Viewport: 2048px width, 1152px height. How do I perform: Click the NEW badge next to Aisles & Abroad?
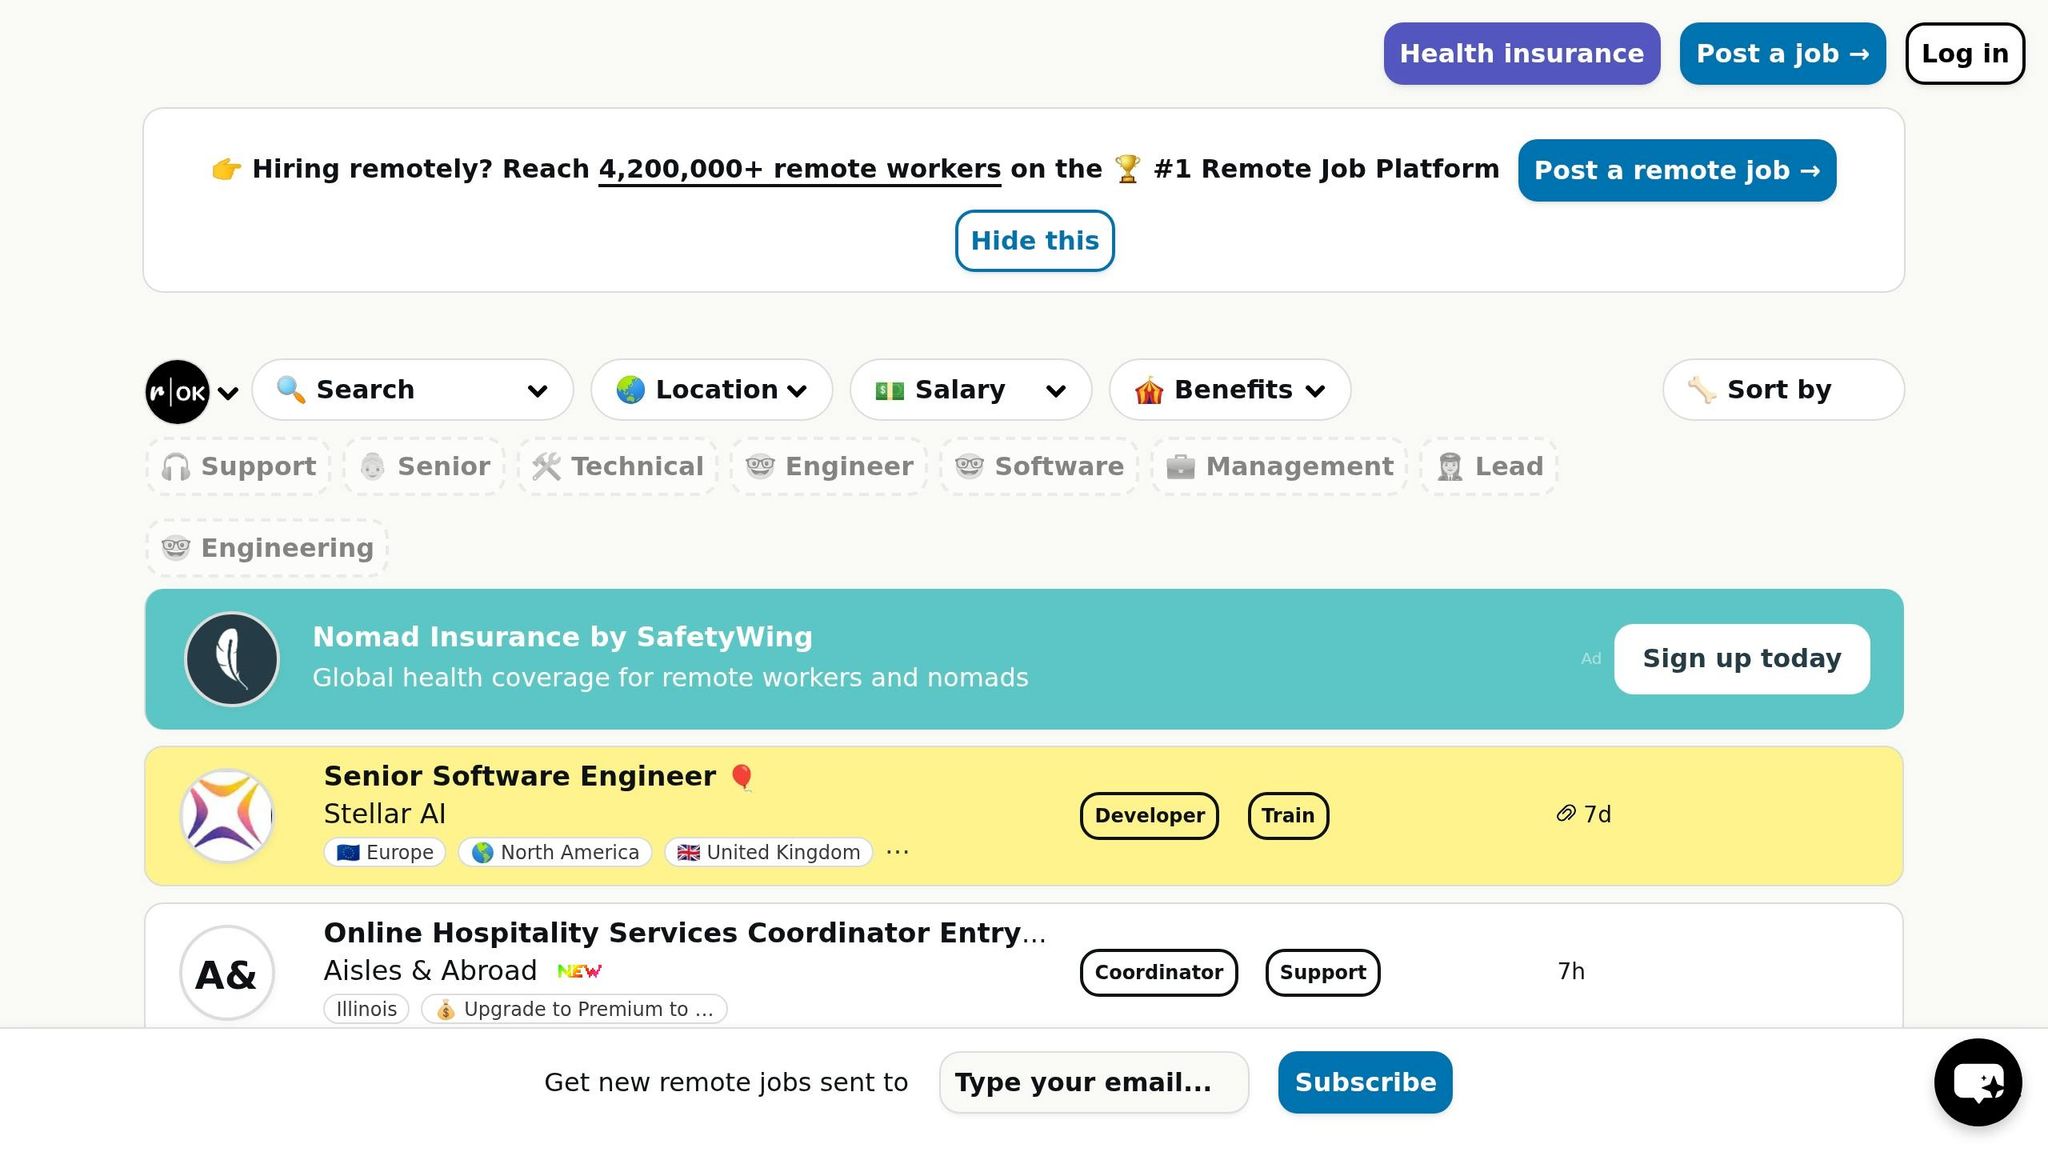(579, 971)
